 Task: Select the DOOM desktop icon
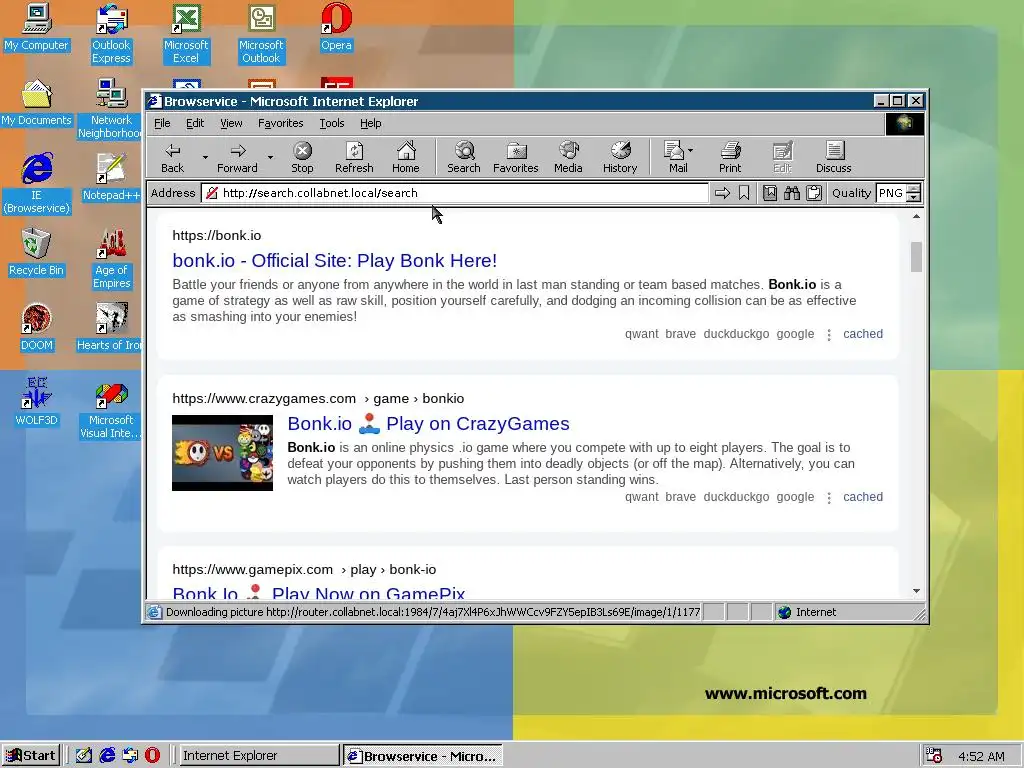pos(37,328)
